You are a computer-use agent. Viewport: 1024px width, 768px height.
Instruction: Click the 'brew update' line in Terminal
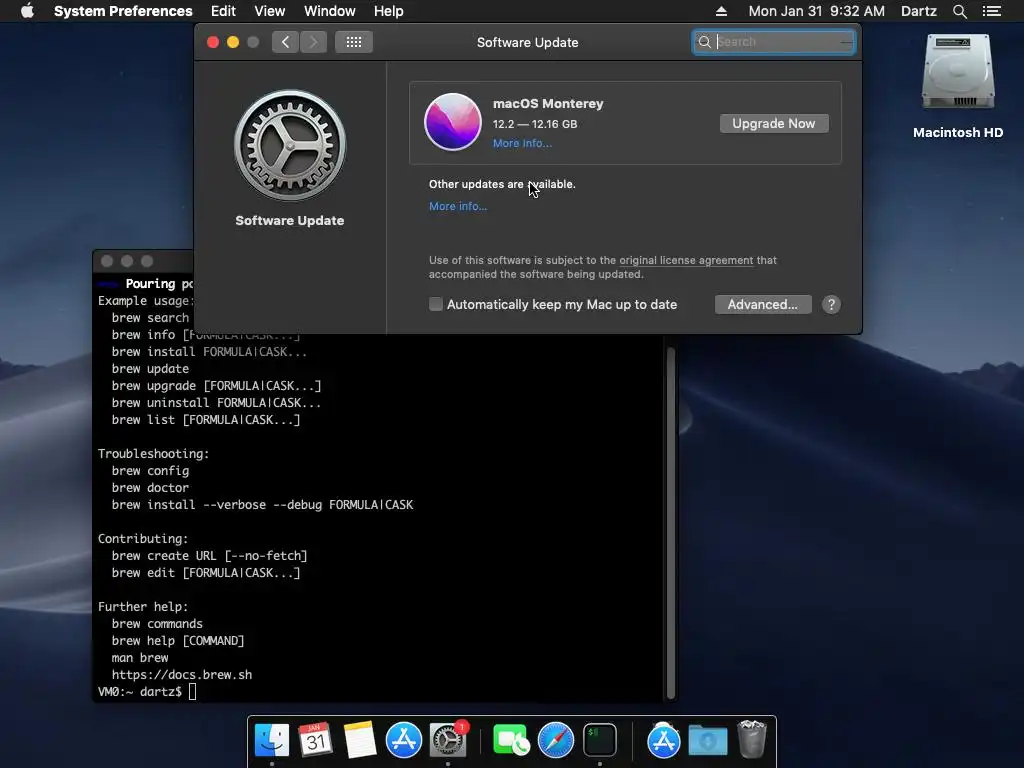[x=150, y=369]
